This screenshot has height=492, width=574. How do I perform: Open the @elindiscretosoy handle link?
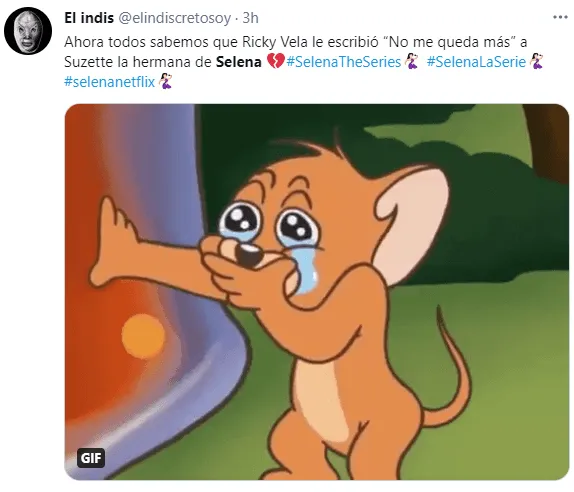pyautogui.click(x=174, y=18)
